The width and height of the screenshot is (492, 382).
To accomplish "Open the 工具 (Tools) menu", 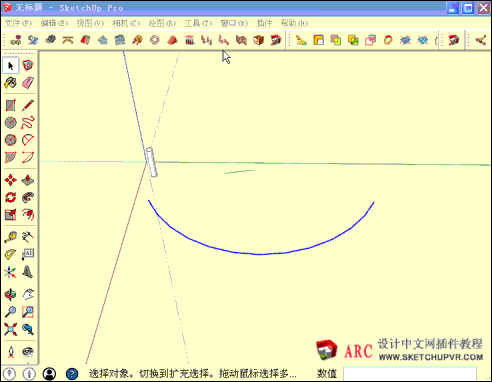I will 198,23.
